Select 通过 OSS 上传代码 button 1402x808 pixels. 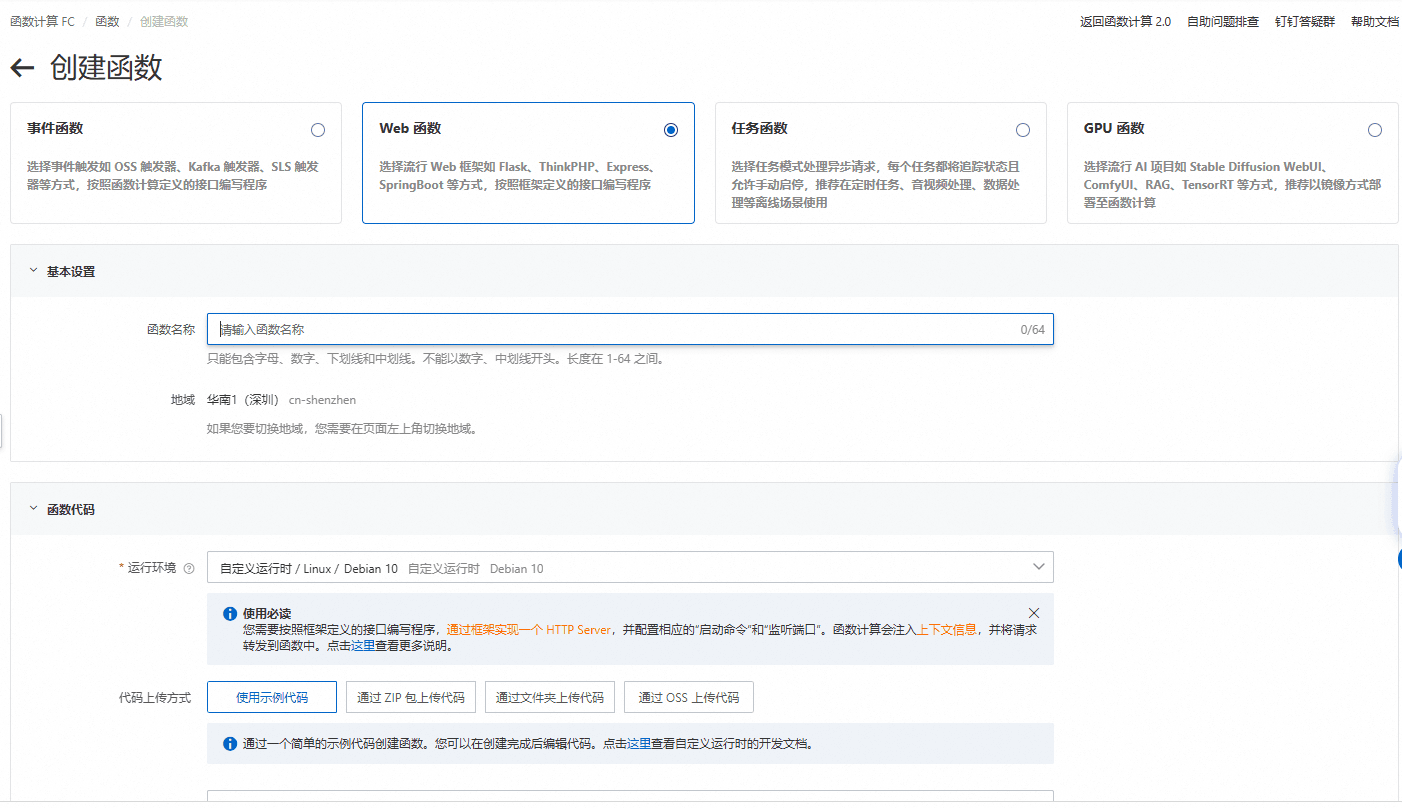pyautogui.click(x=688, y=698)
